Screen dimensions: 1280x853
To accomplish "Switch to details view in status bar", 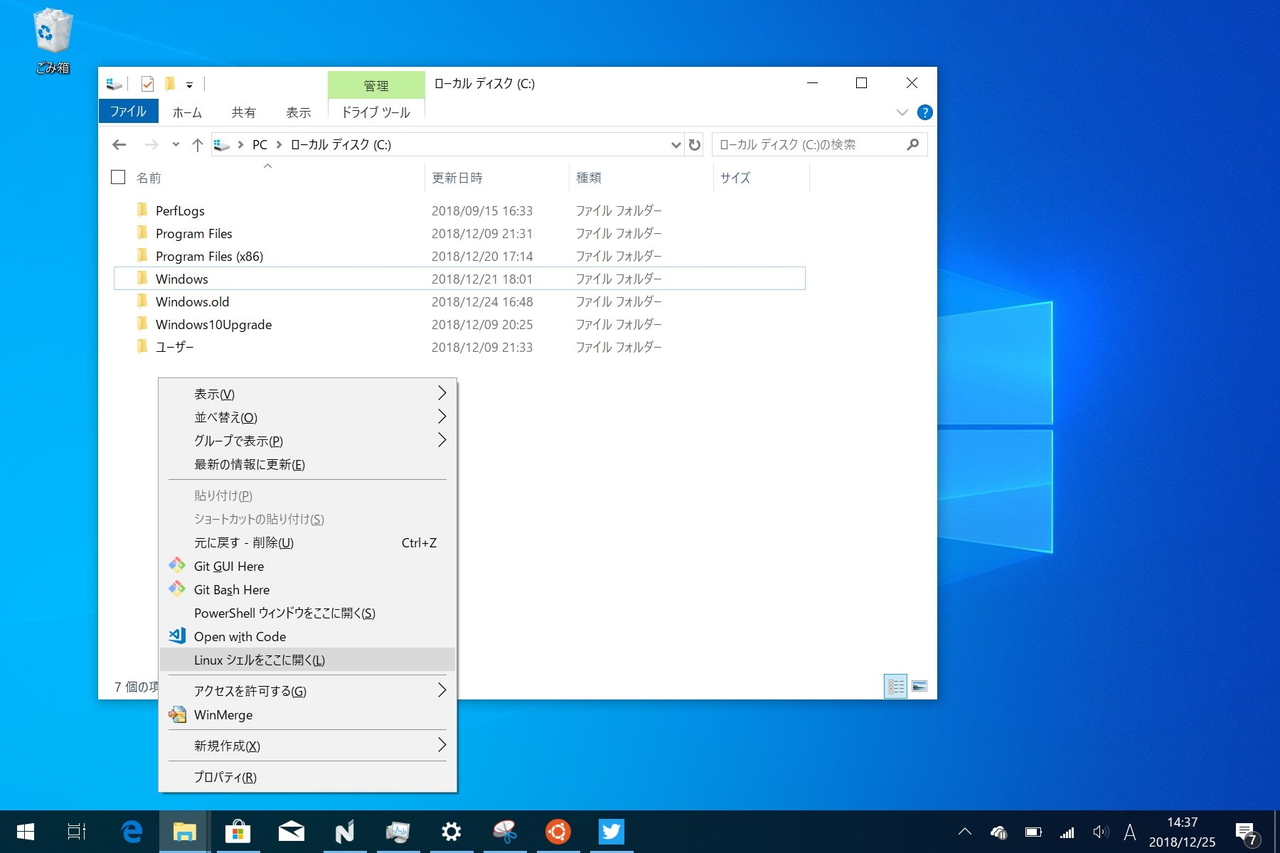I will point(895,686).
